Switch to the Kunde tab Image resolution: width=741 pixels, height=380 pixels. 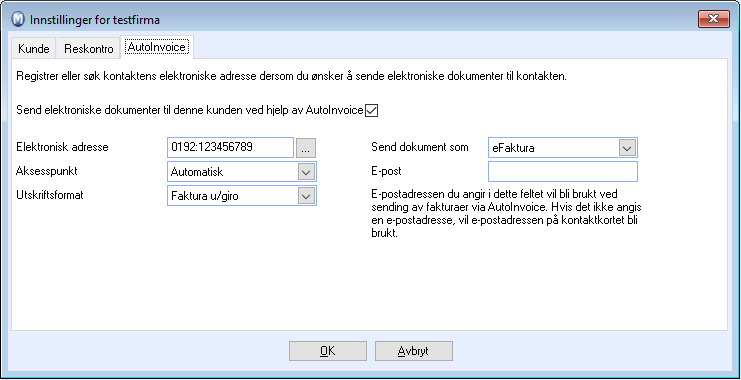coord(34,48)
